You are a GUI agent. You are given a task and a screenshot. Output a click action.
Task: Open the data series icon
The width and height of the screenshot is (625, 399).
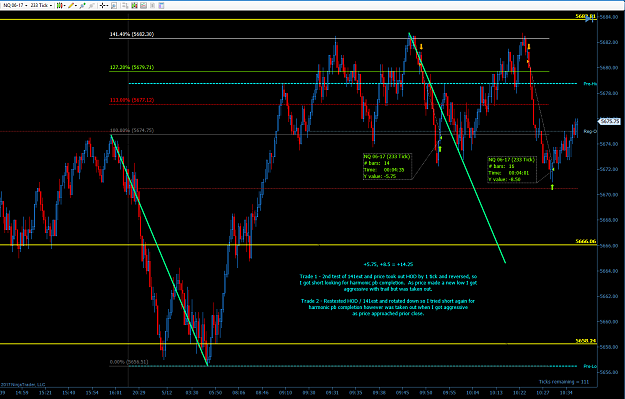point(134,5)
